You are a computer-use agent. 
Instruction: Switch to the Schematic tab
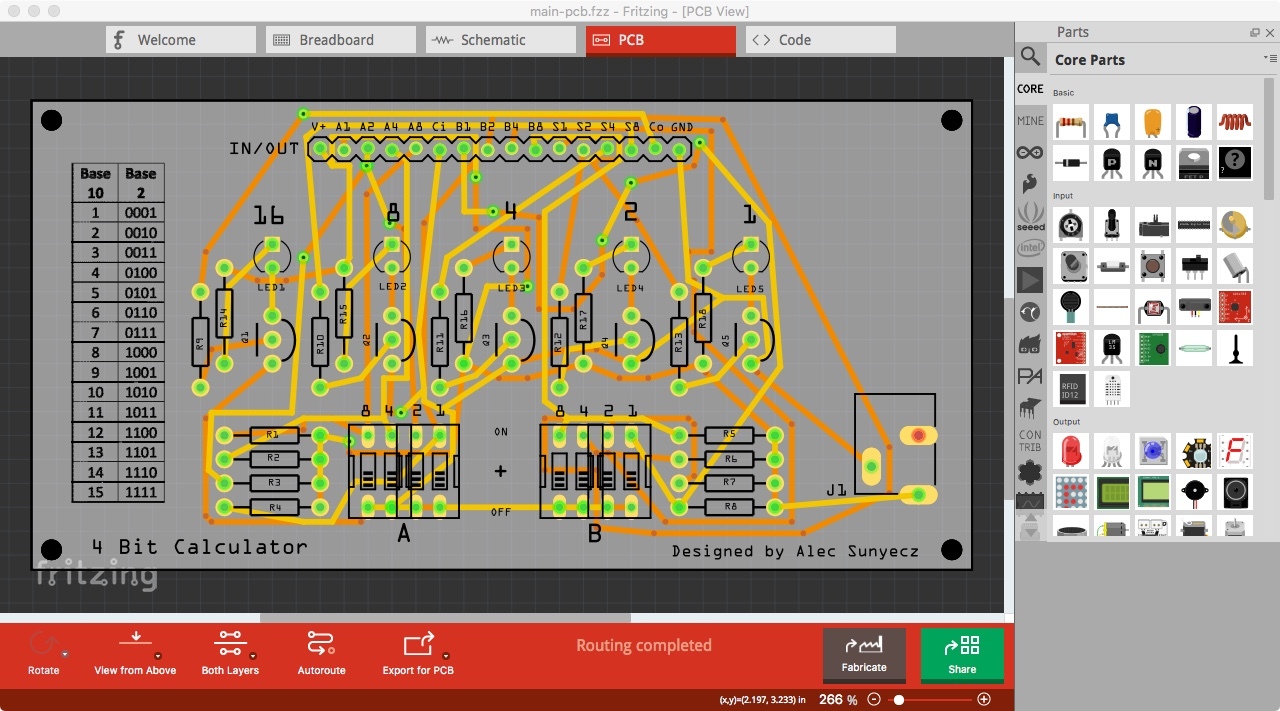click(x=501, y=40)
